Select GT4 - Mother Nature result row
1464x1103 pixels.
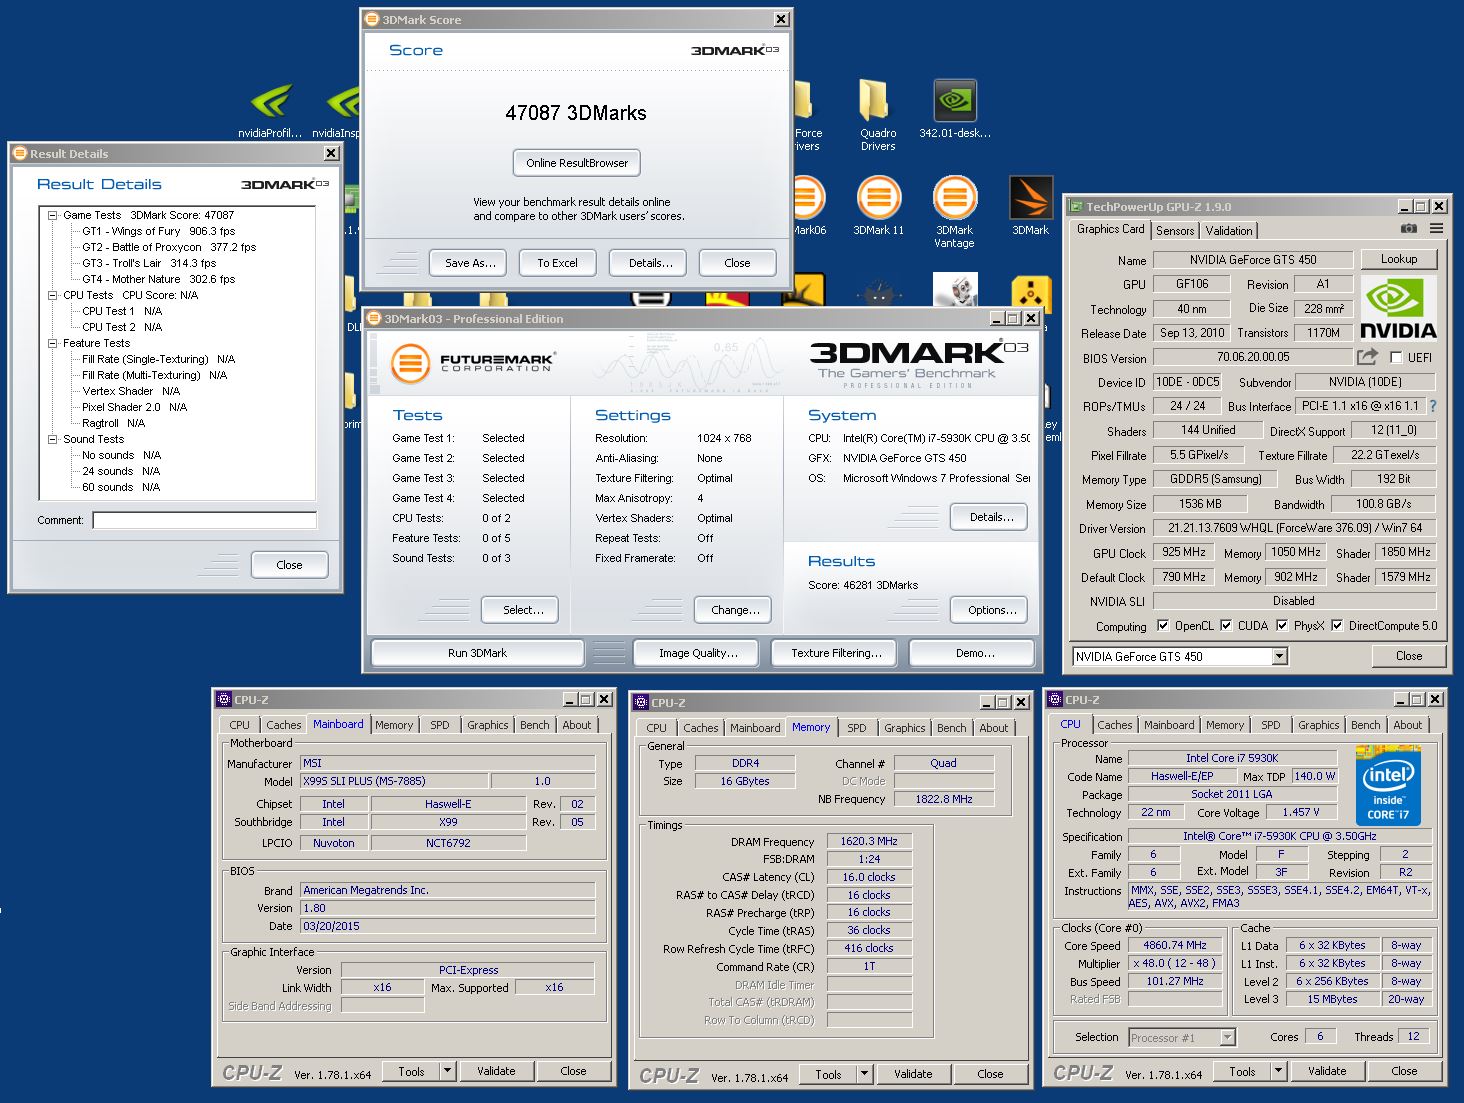(158, 279)
